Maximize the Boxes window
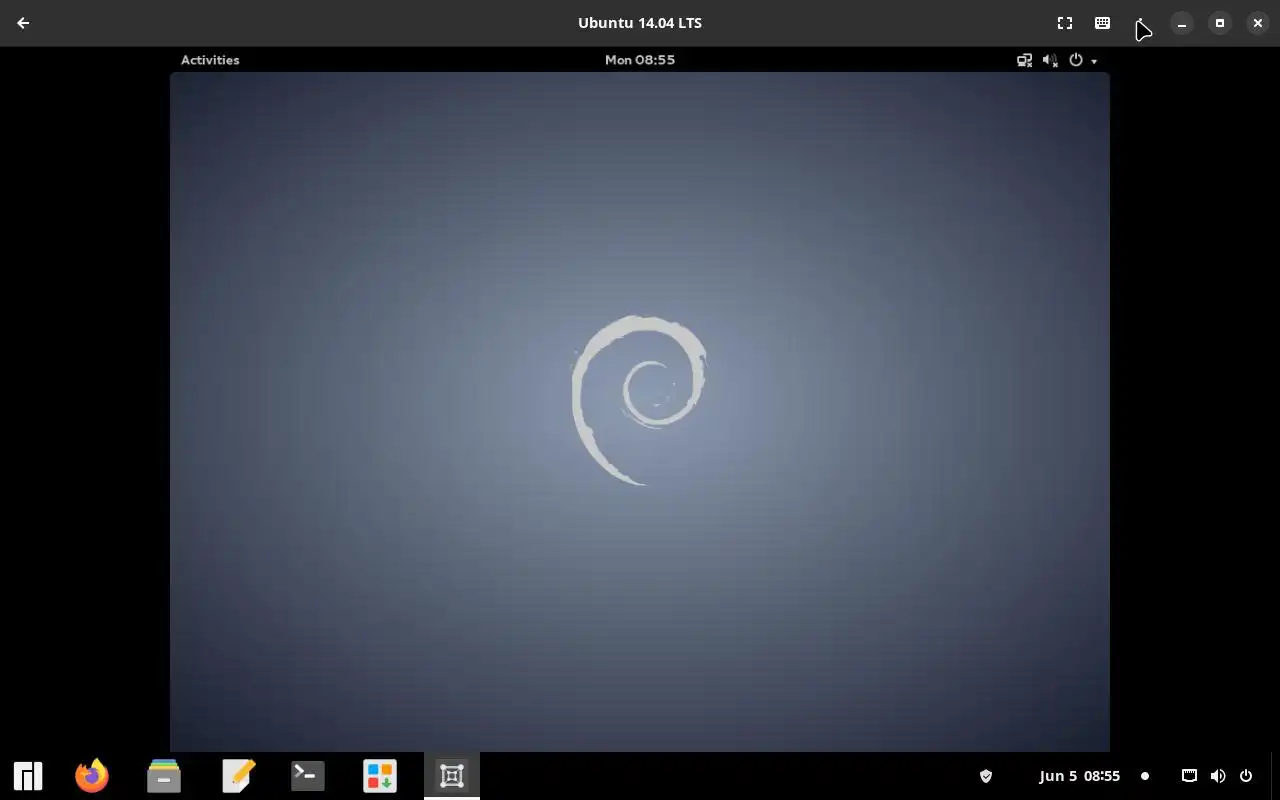The image size is (1280, 800). 1220,23
